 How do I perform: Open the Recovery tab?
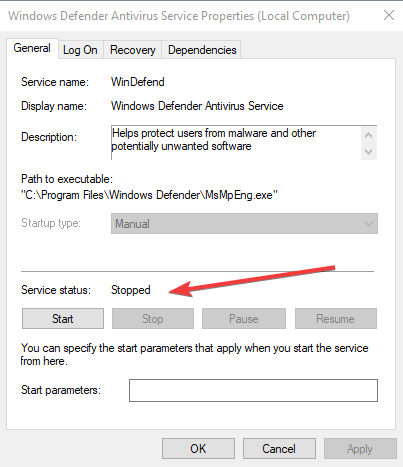(x=133, y=50)
